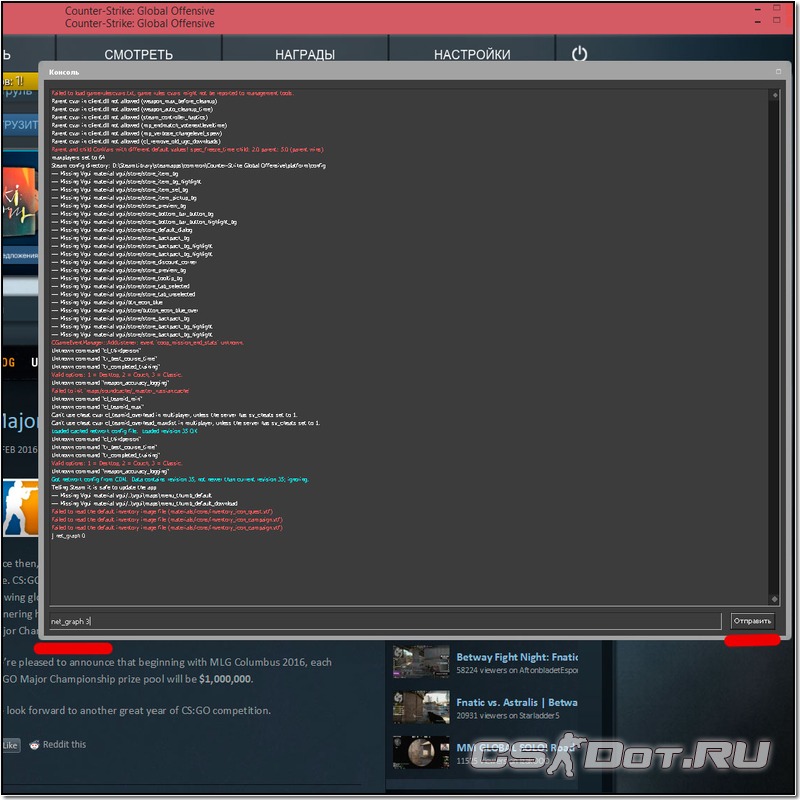Click the console scrollbar up arrow
This screenshot has height=800, width=800.
pyautogui.click(x=774, y=95)
